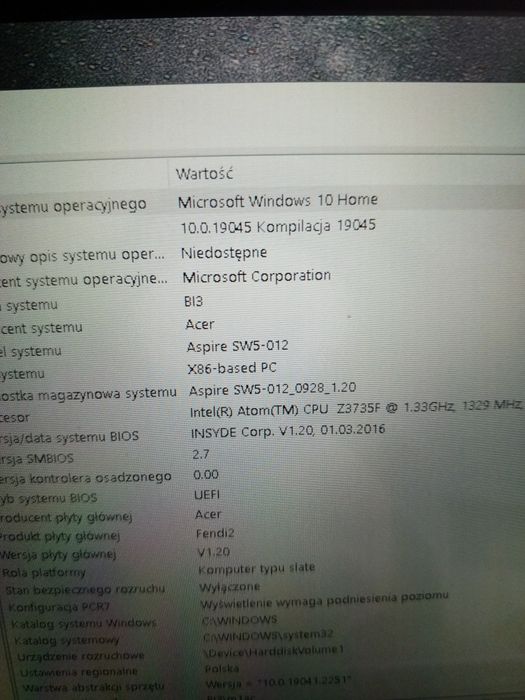This screenshot has height=700, width=525.
Task: Select the \Device\HarddiskVolume1 value
Action: tap(274, 650)
